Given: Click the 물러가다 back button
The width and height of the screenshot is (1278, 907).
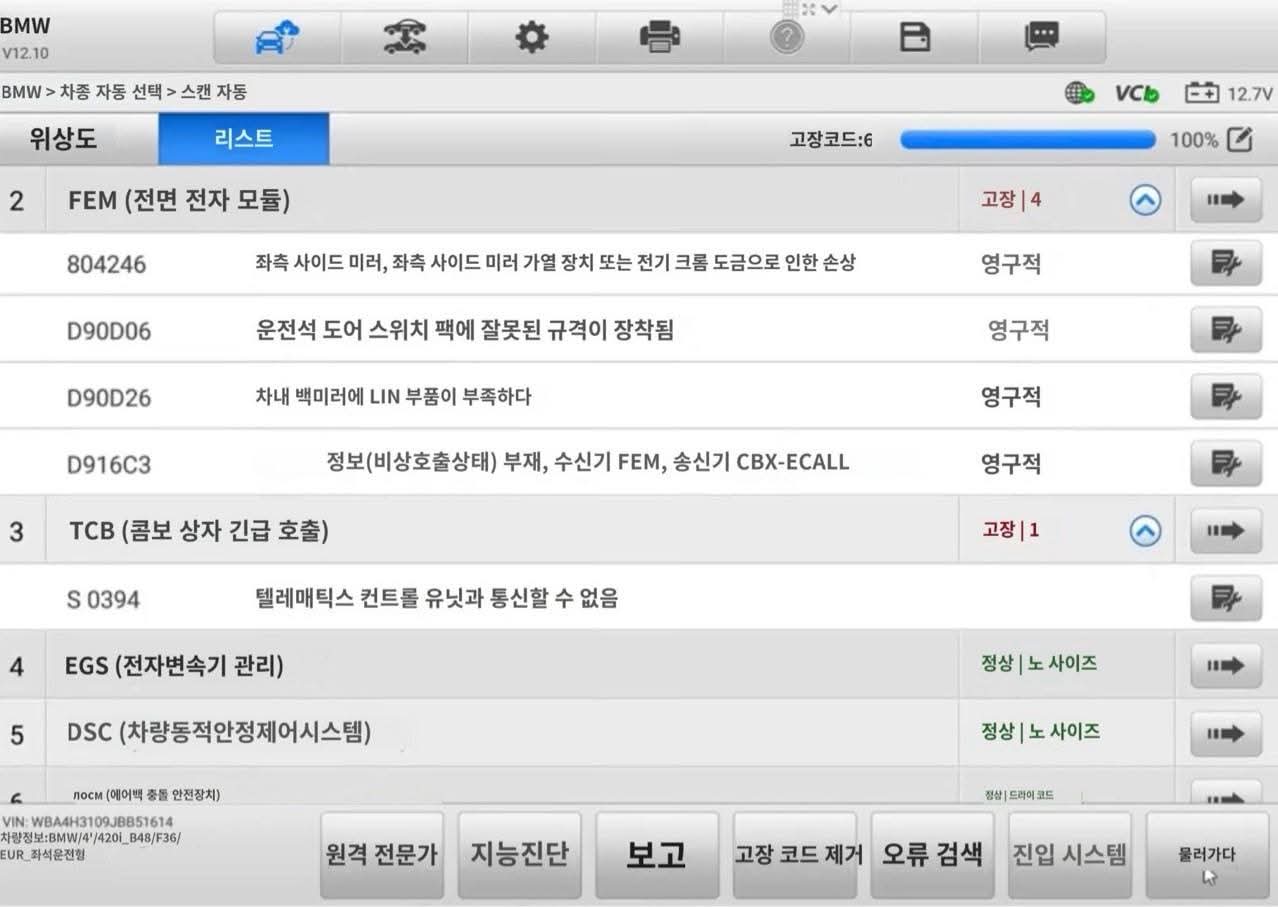Looking at the screenshot, I should tap(1207, 855).
